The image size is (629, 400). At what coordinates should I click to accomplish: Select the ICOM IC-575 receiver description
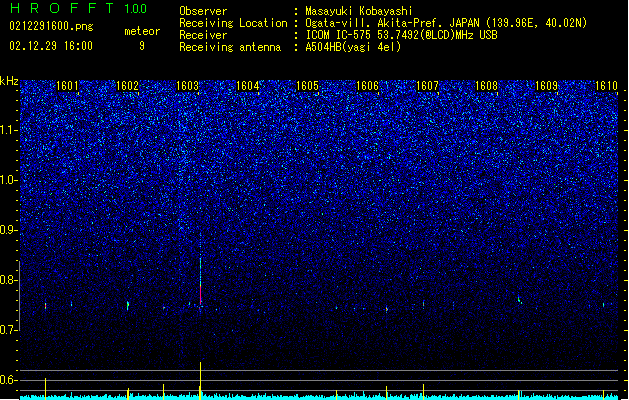click(402, 35)
